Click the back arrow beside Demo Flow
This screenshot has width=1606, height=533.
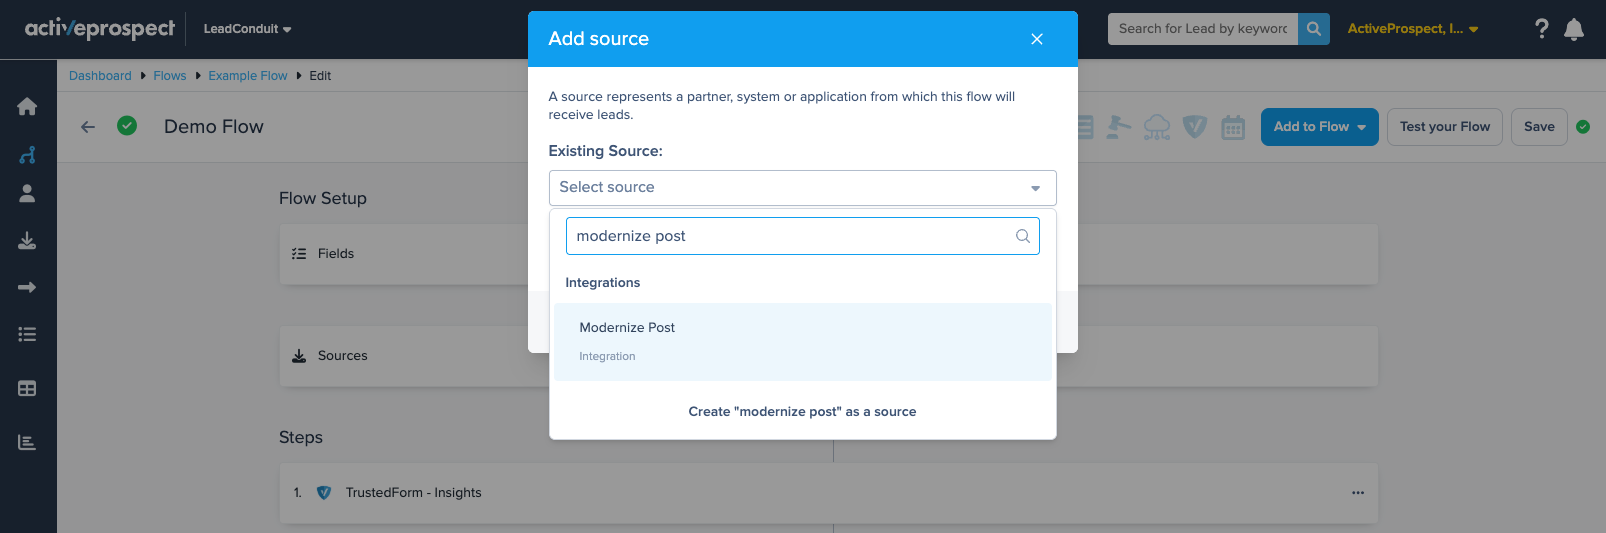click(88, 127)
